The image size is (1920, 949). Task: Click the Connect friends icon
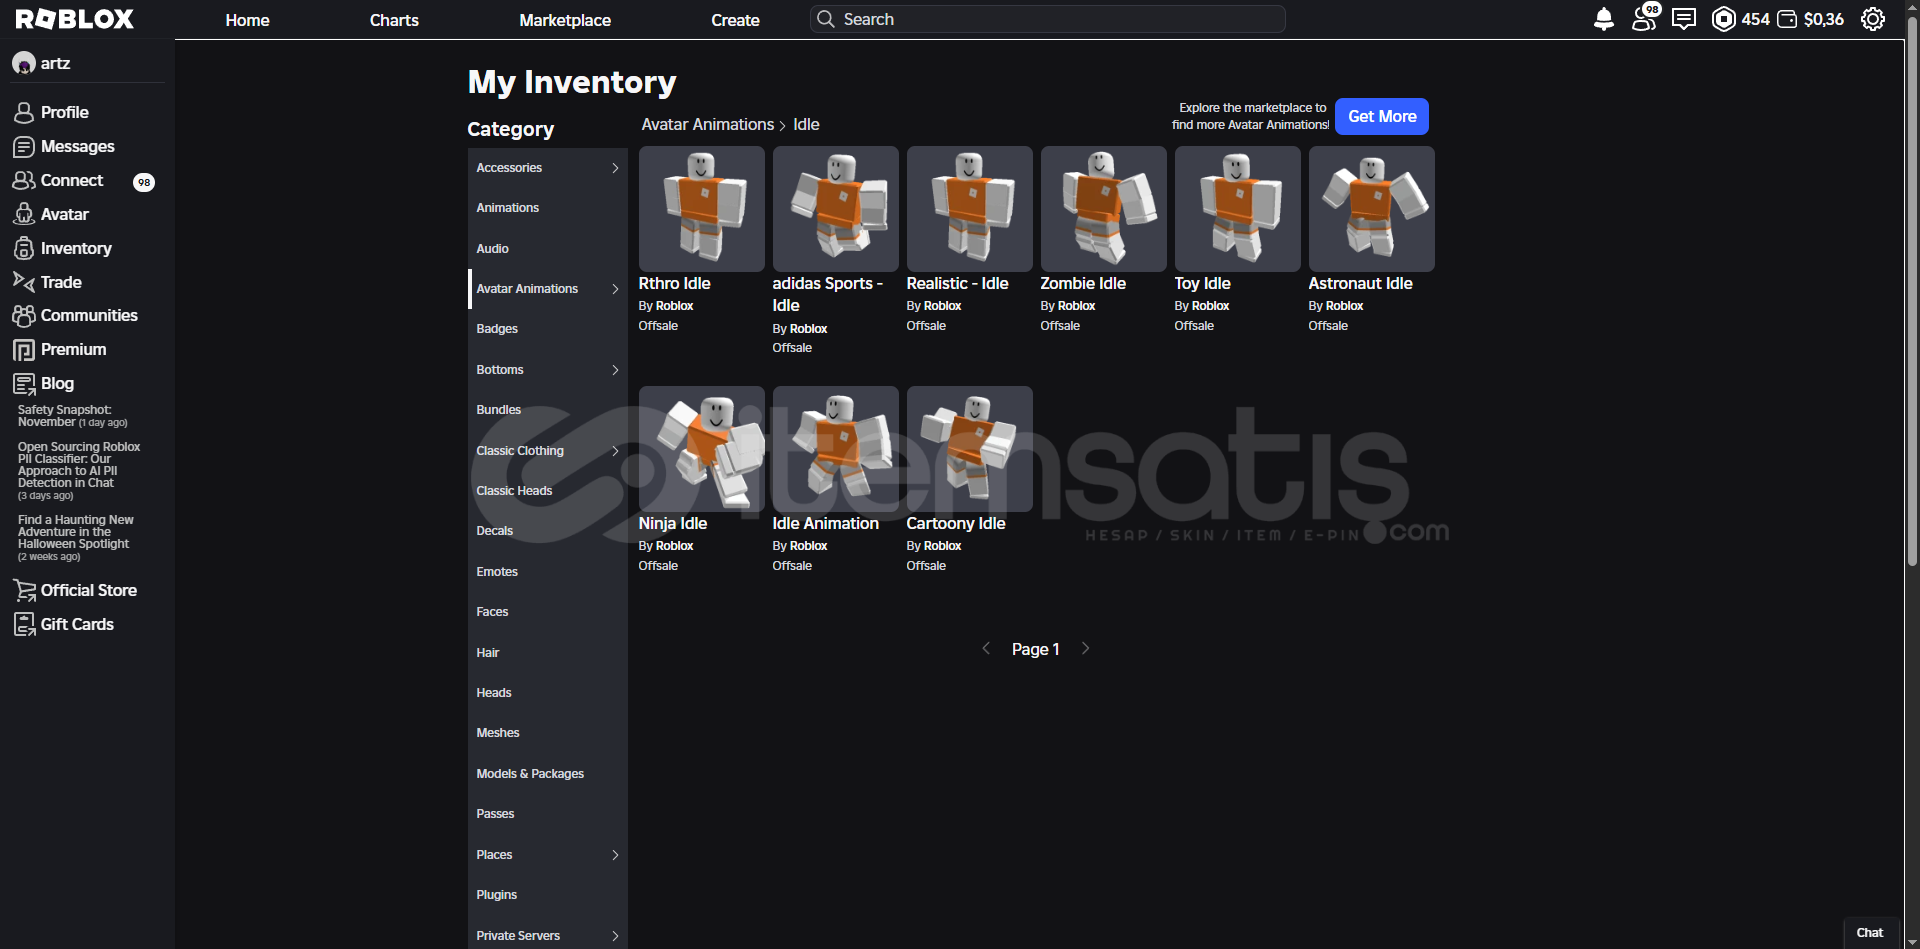point(24,180)
